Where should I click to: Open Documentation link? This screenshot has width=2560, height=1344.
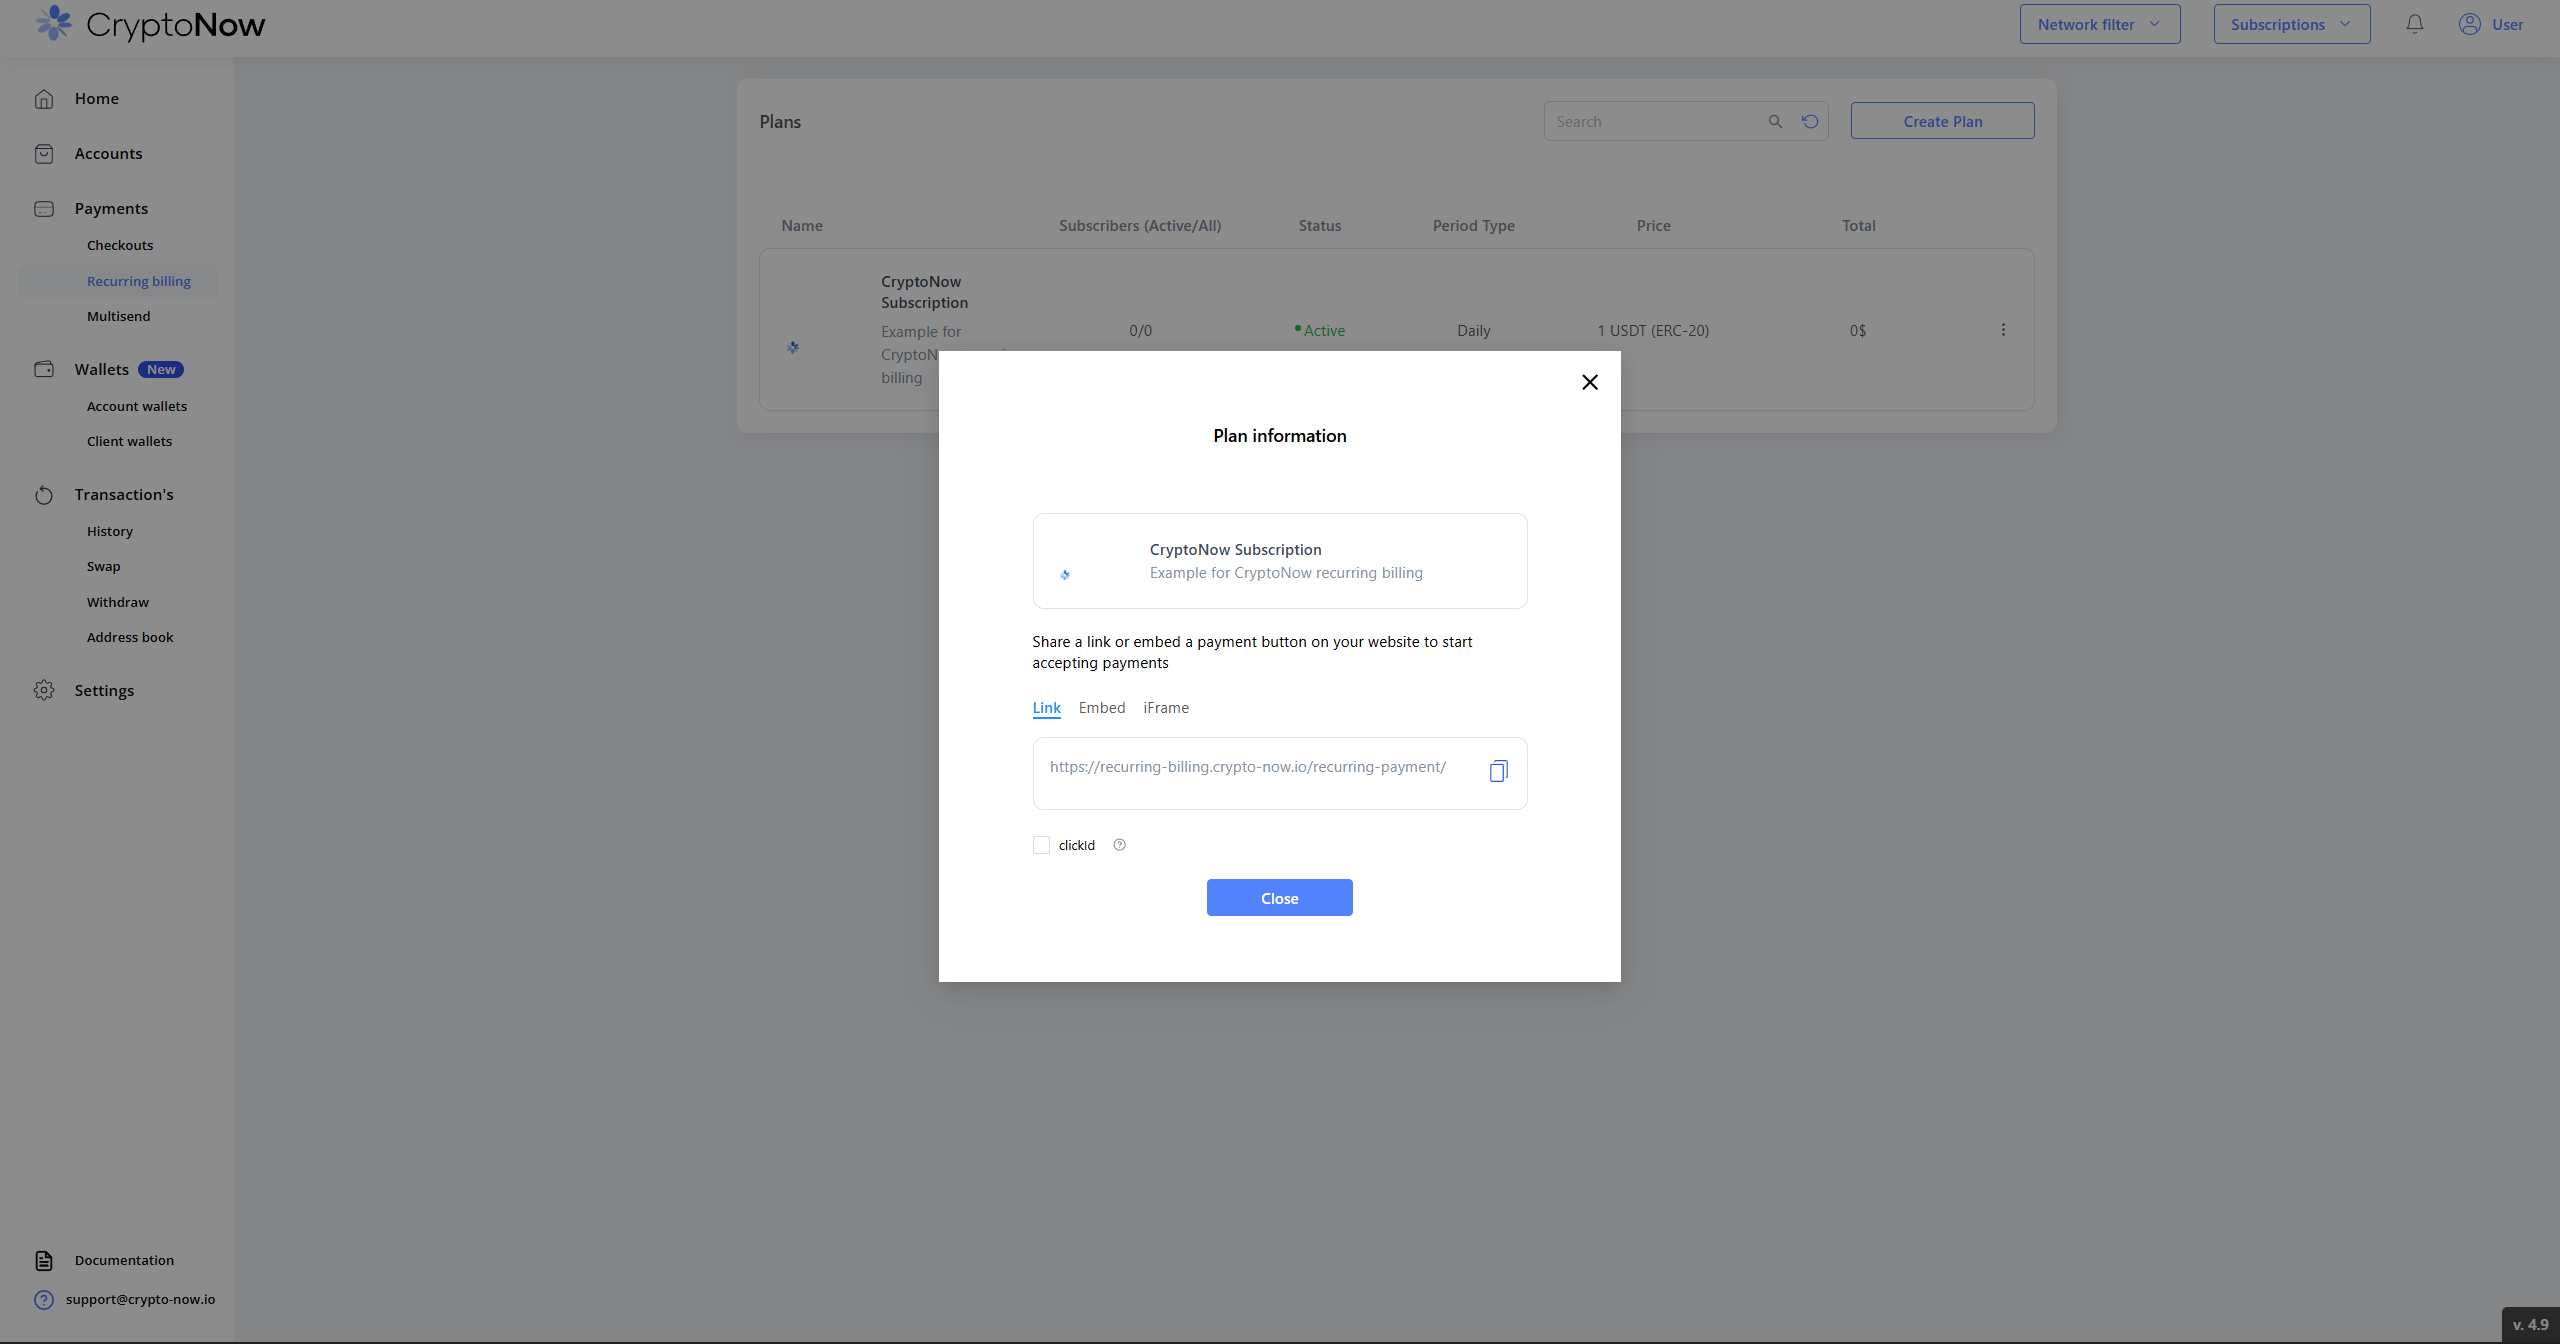pos(124,1260)
